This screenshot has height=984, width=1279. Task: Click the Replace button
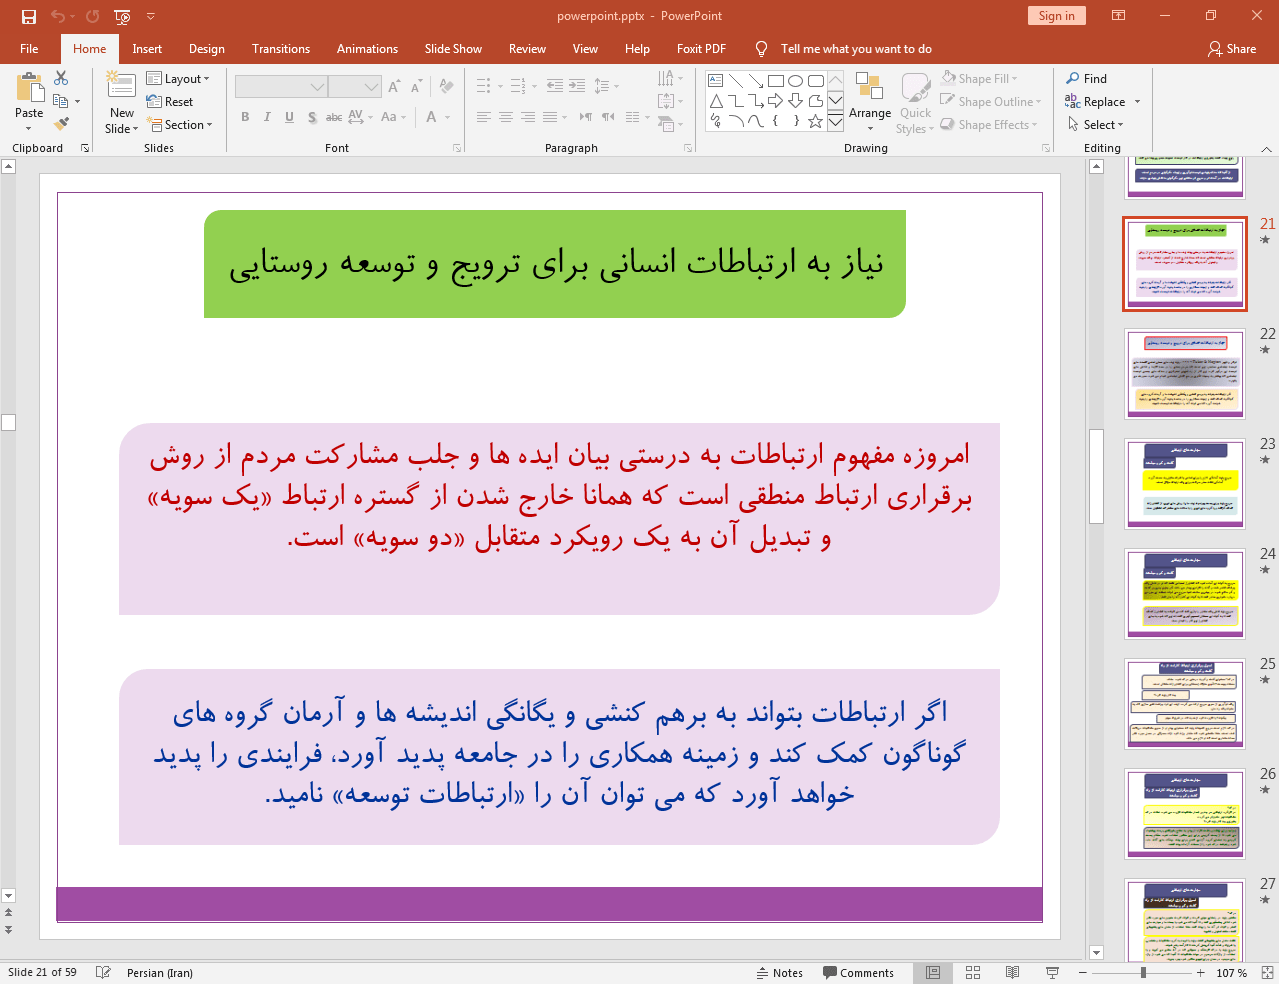1096,101
